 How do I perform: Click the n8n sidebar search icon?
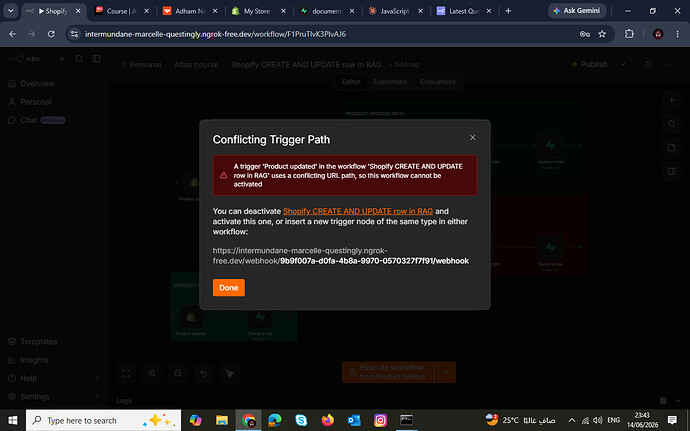pyautogui.click(x=79, y=59)
